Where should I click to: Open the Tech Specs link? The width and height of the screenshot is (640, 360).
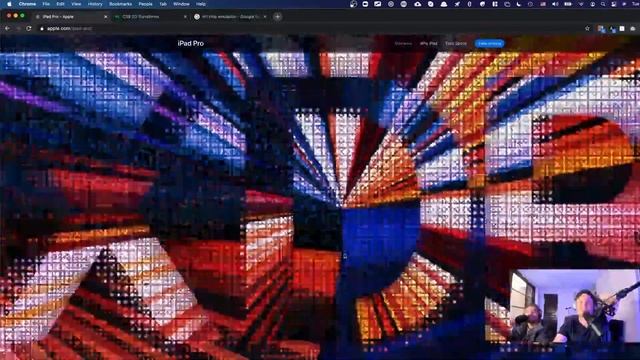coord(456,43)
